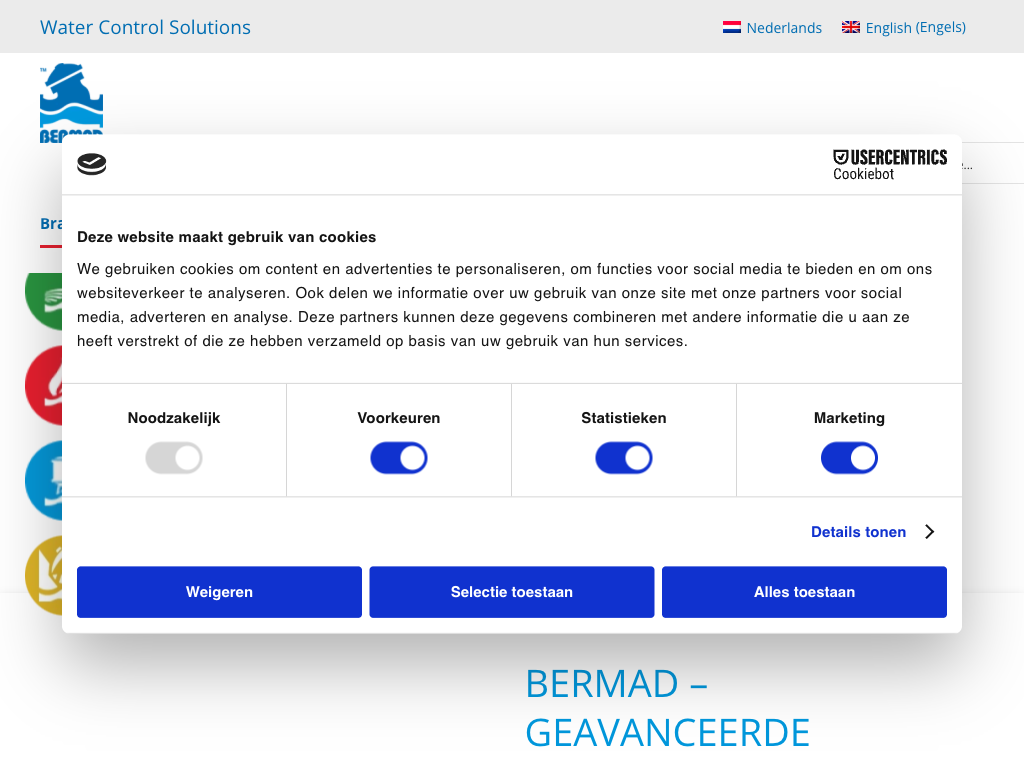Screen dimensions: 1024x768
Task: Select the red circular fire protection icon
Action: tap(44, 386)
